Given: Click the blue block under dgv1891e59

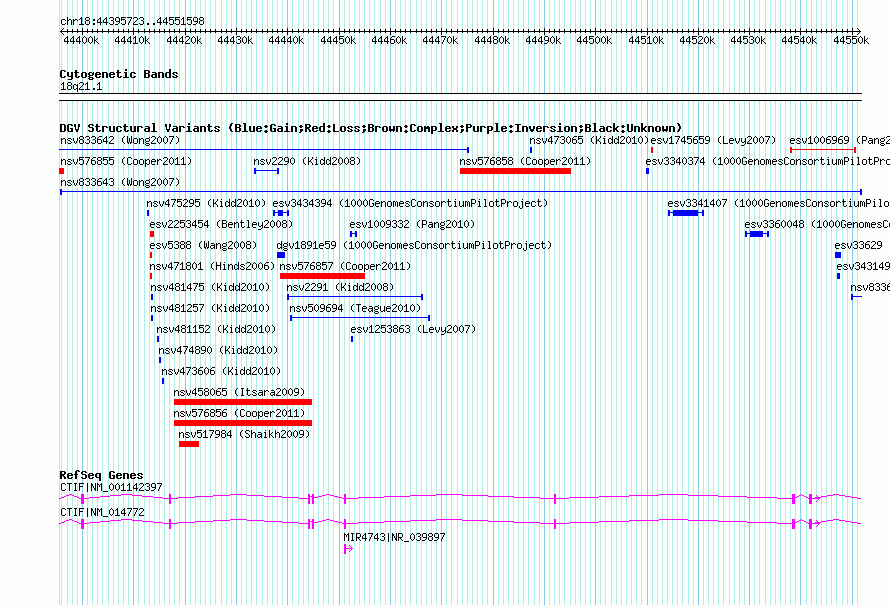Looking at the screenshot, I should click(281, 255).
